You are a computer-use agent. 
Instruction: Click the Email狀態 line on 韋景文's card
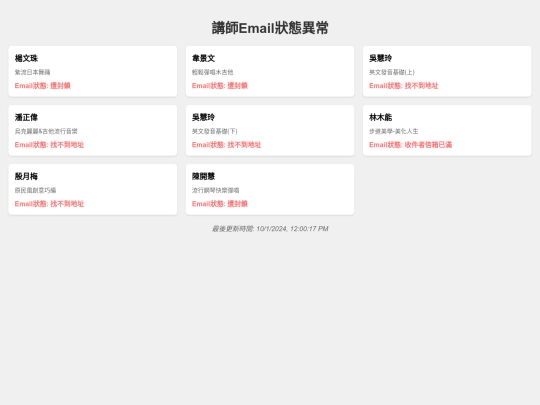click(220, 85)
